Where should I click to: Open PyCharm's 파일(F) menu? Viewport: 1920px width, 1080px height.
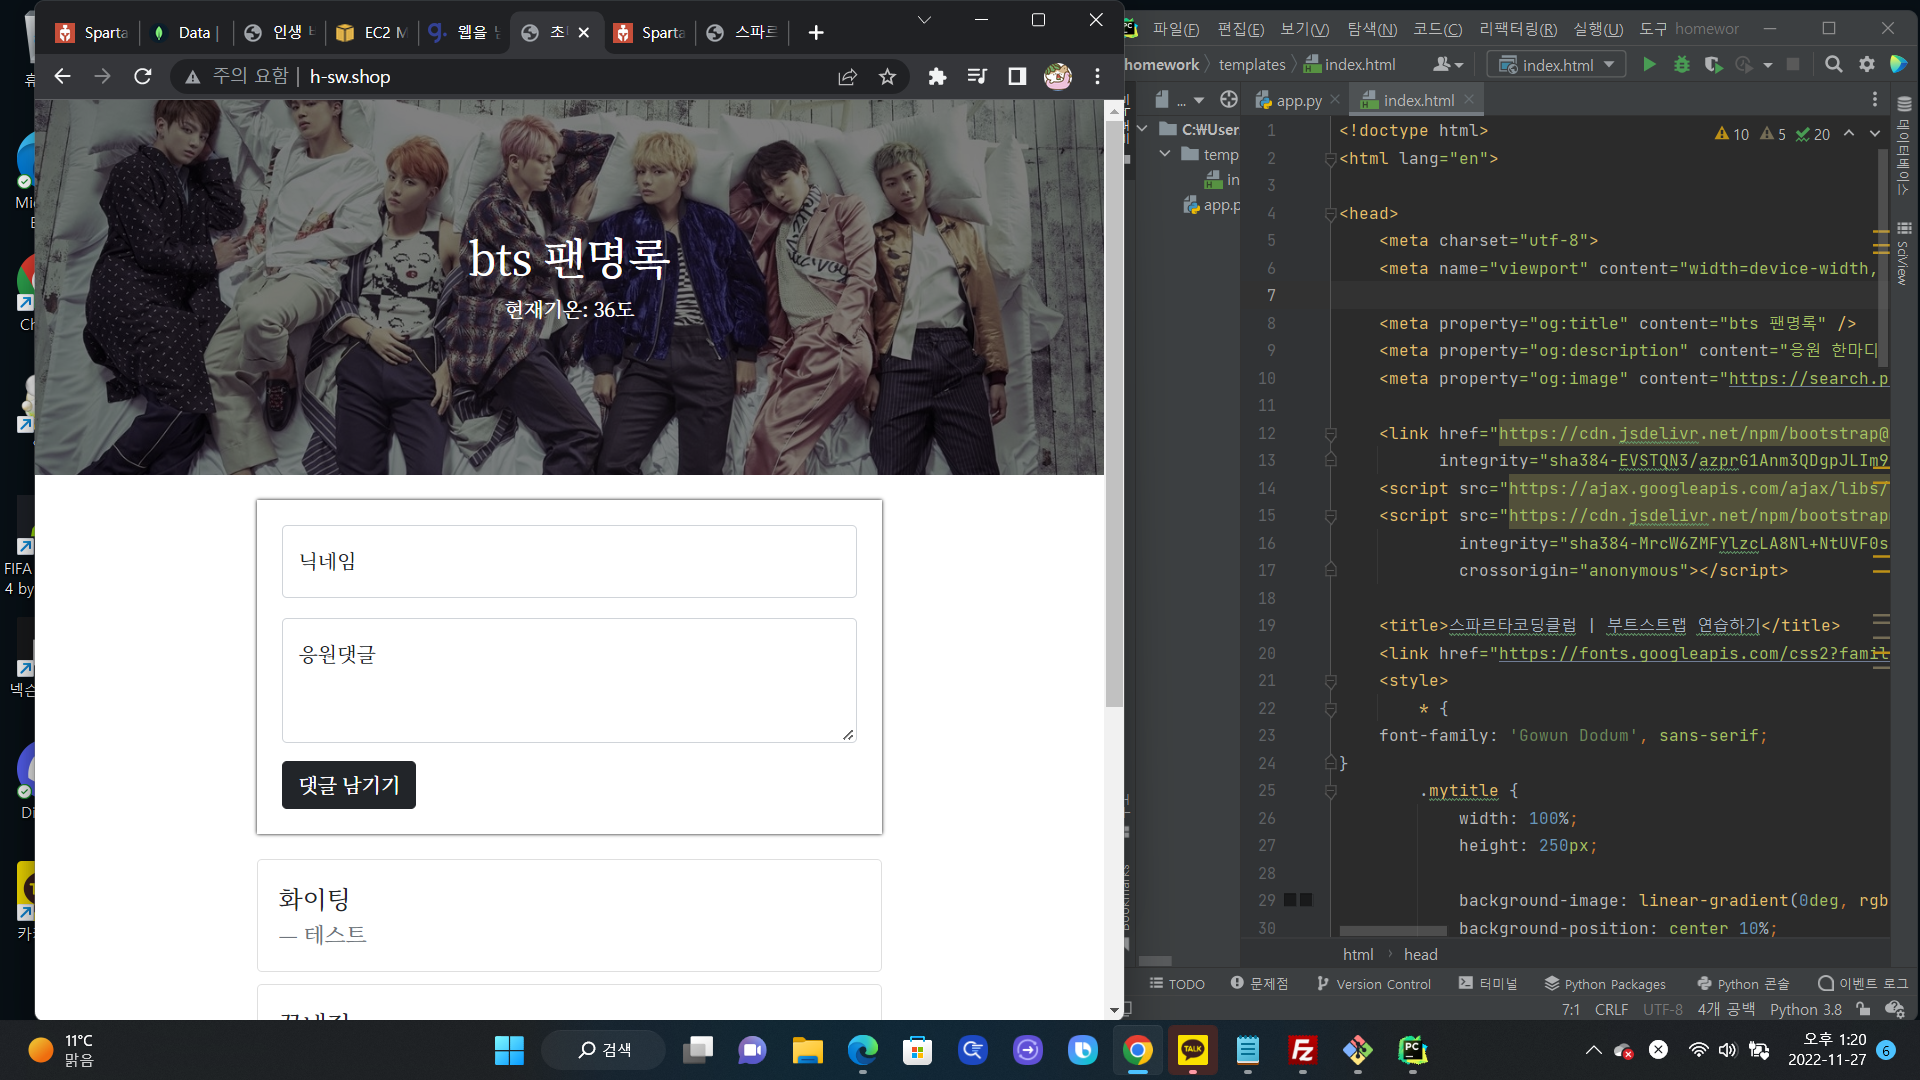1176,29
